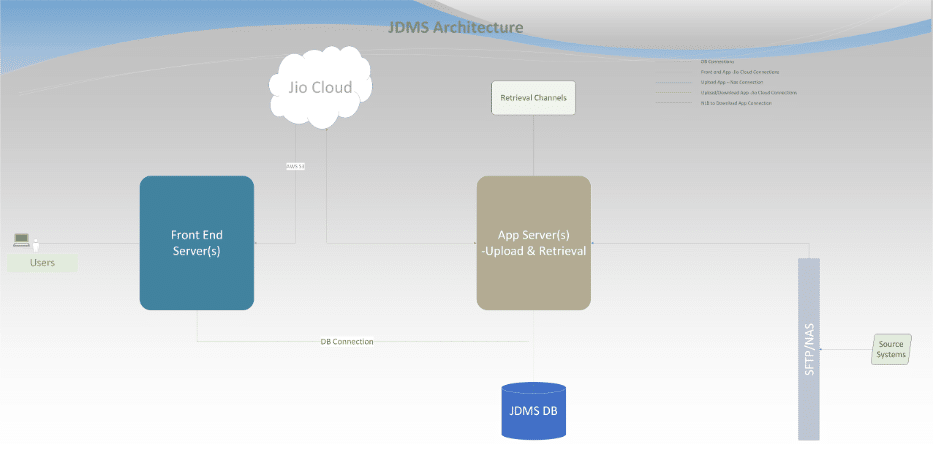934x462 pixels.
Task: Click legend entry Upload/Download App -Jio Cloud Connections
Action: (749, 93)
